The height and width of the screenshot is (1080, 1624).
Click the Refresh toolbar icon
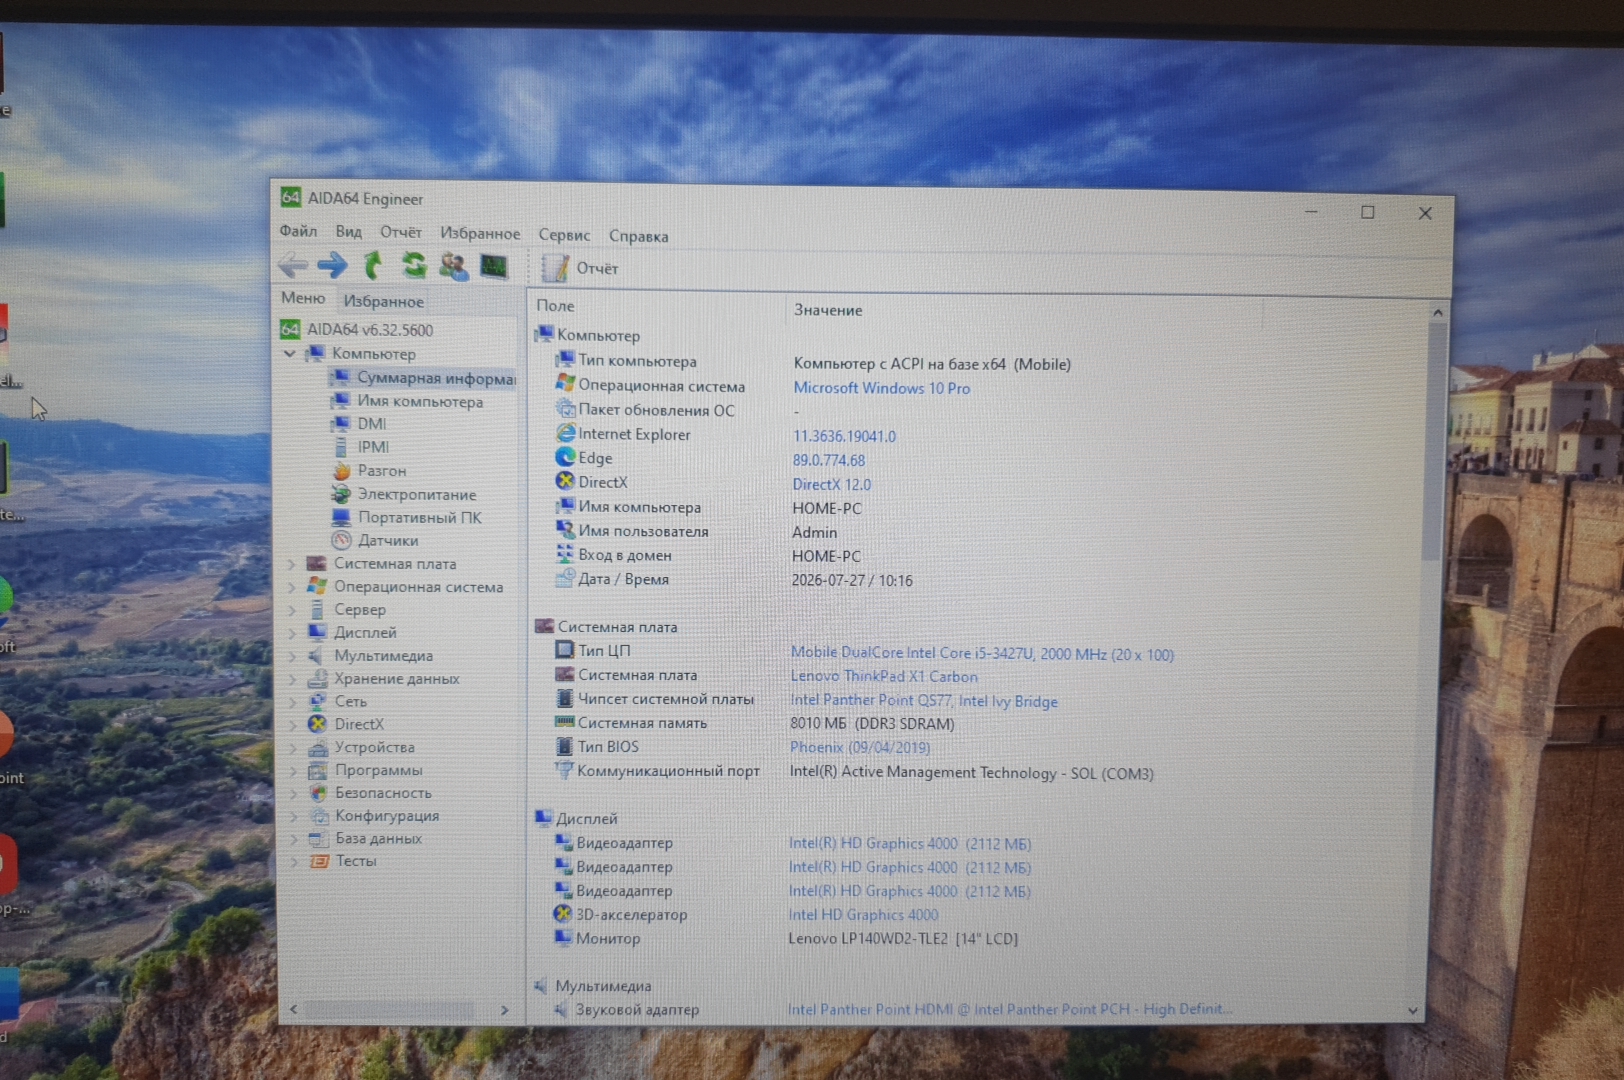(414, 265)
